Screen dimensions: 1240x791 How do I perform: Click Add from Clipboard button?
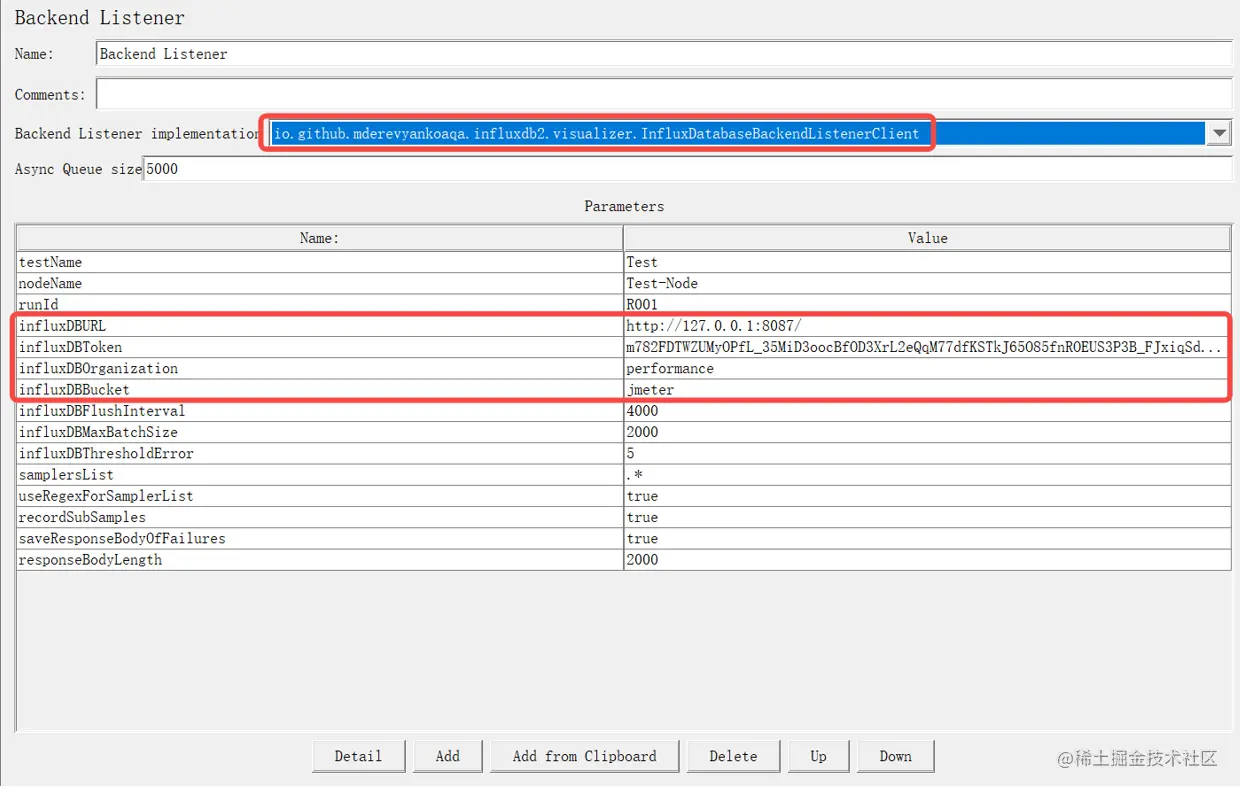point(585,756)
